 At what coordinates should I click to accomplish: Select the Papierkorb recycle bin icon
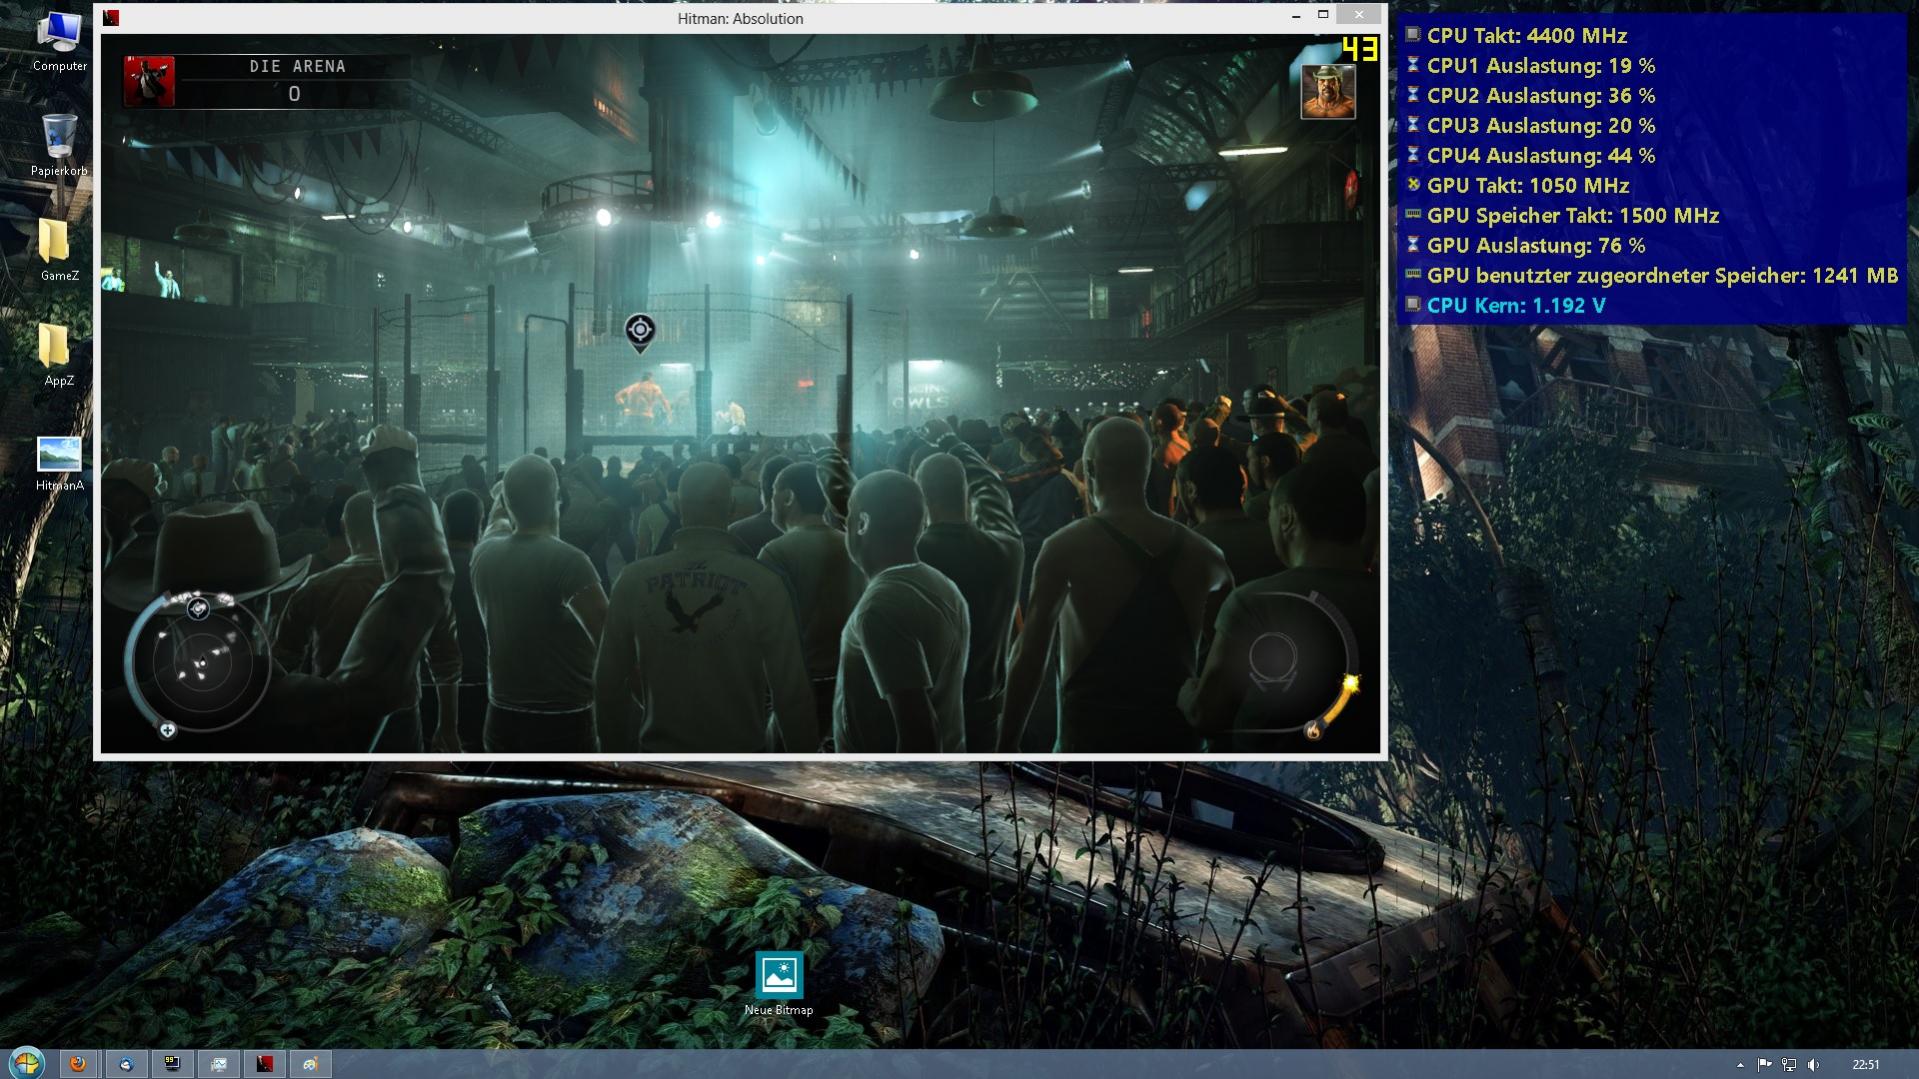click(x=59, y=146)
